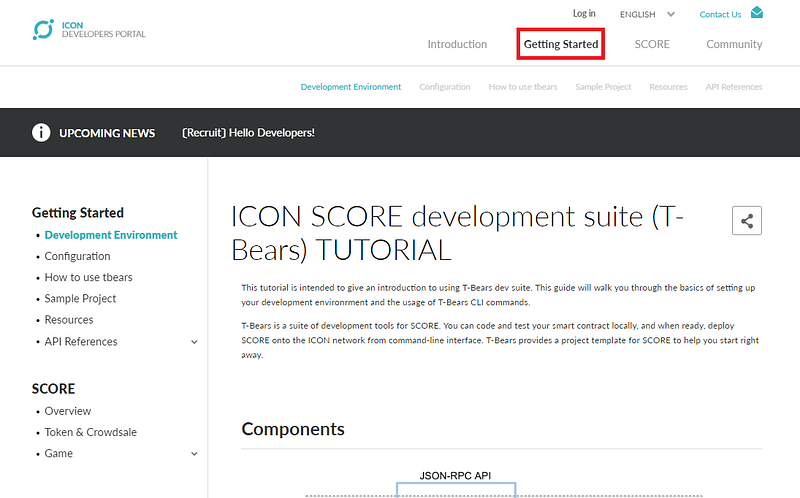Open Token & Crowdsale in sidebar
800x498 pixels.
[x=90, y=432]
